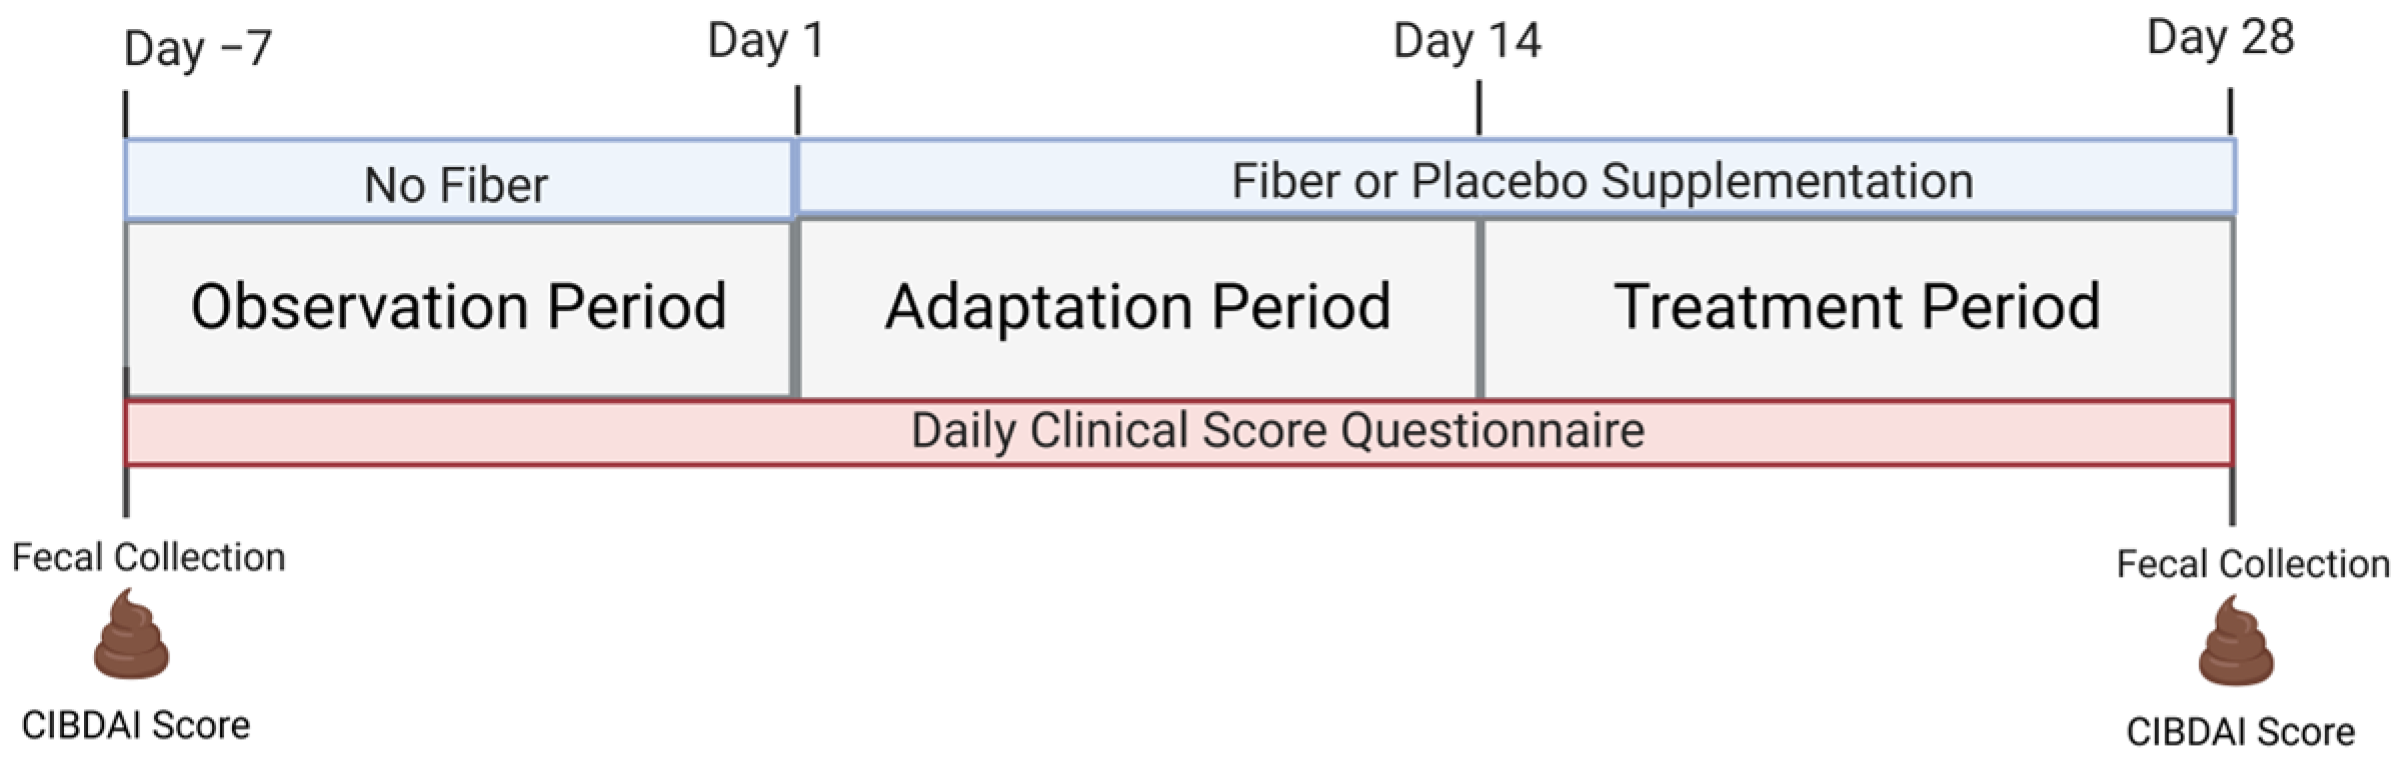Pick the Treatment Period box
Viewport: 2408px width, 764px height.
point(1857,307)
